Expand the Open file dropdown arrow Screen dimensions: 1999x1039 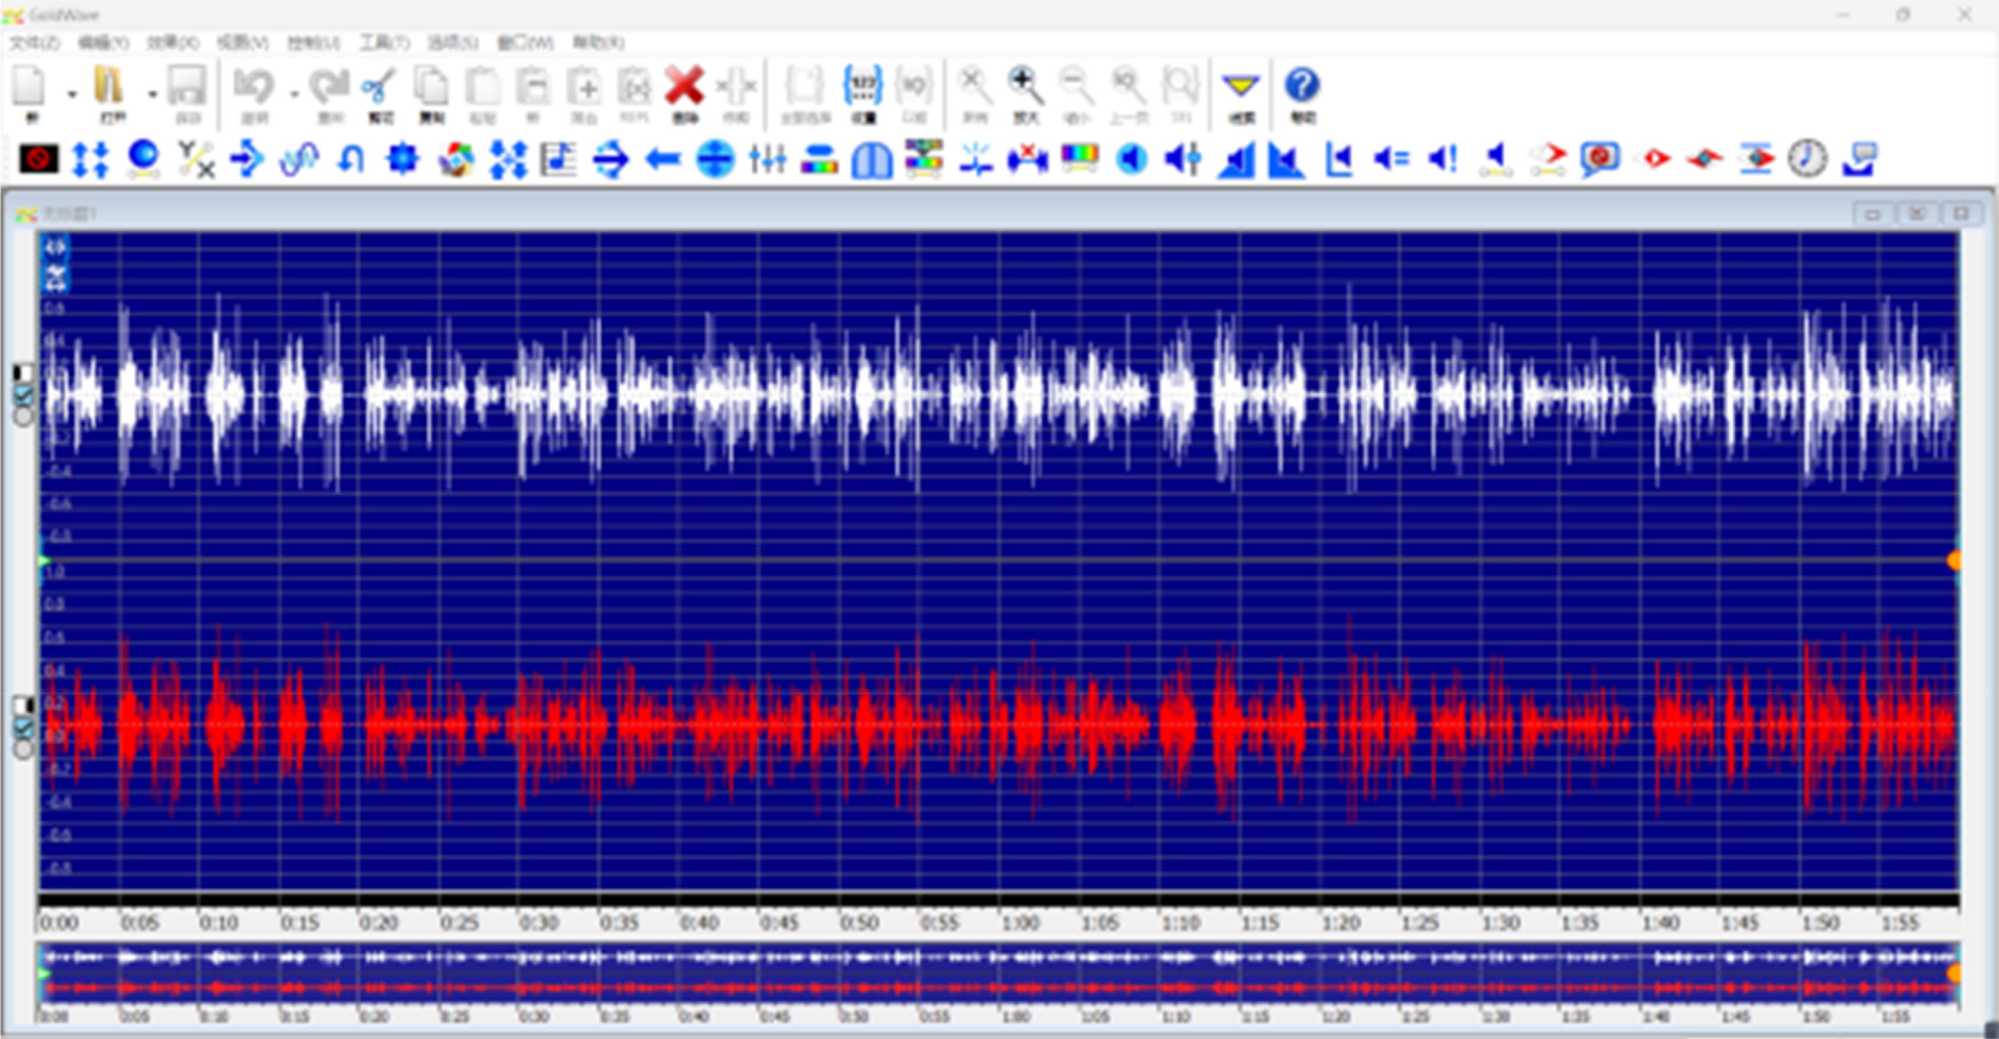[x=152, y=94]
